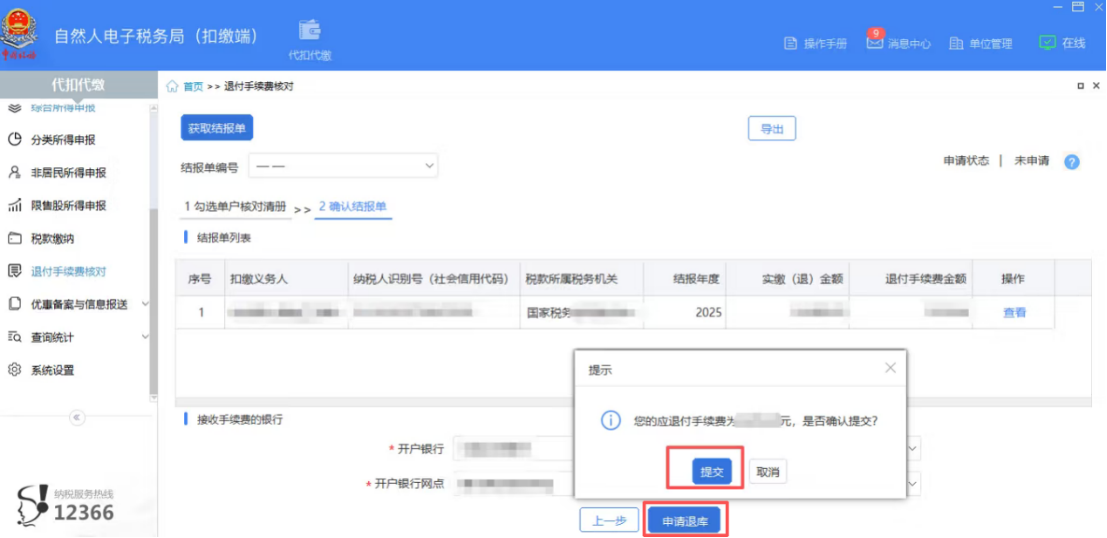Viewport: 1107px width, 538px height.
Task: Click the 代扣代缴 sidebar header
Action: click(78, 85)
